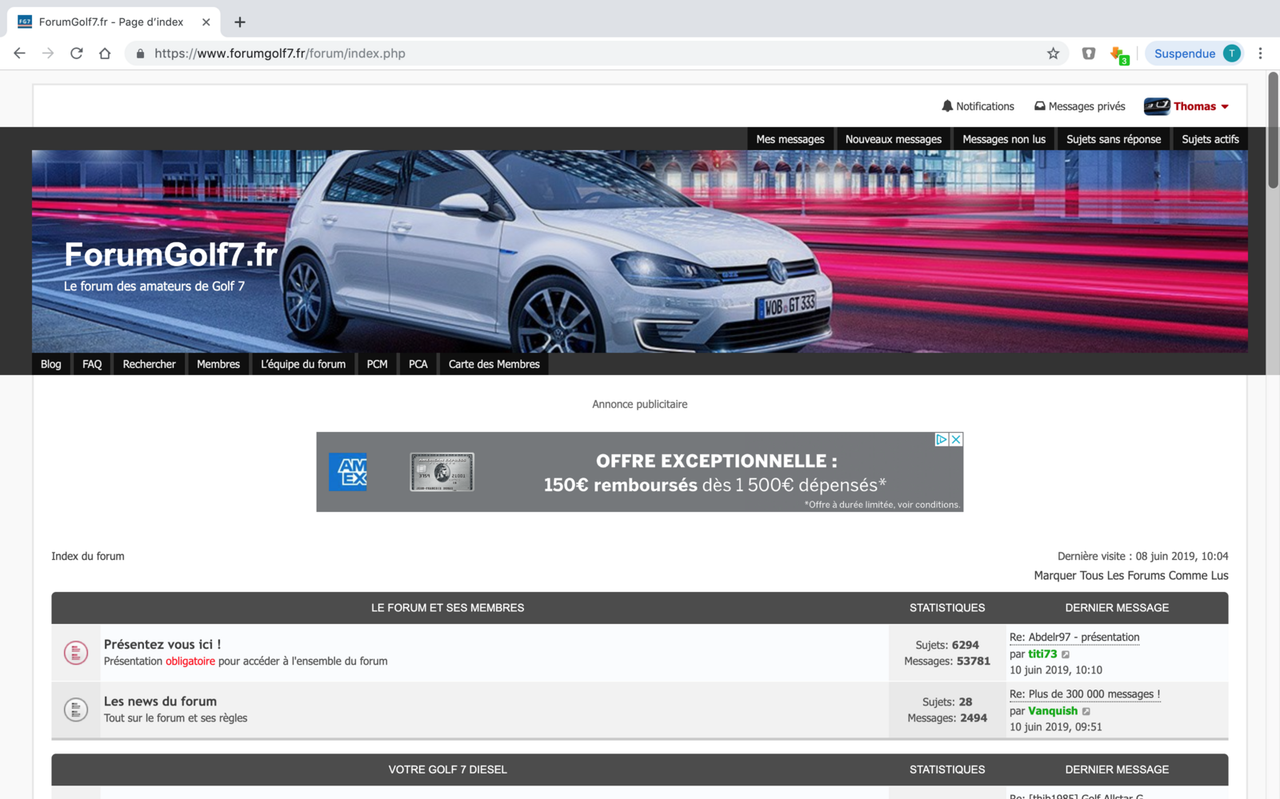Screen dimensions: 1280x799
Task: Open Nouveaux messages
Action: tap(893, 139)
